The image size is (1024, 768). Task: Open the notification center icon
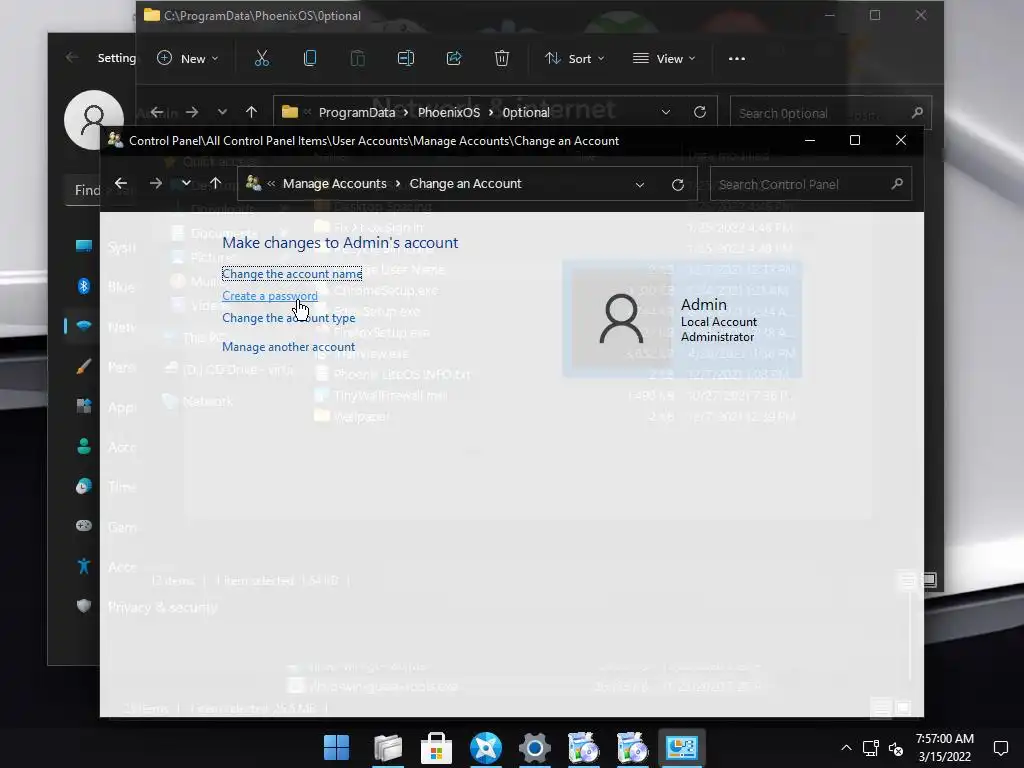coord(1000,748)
